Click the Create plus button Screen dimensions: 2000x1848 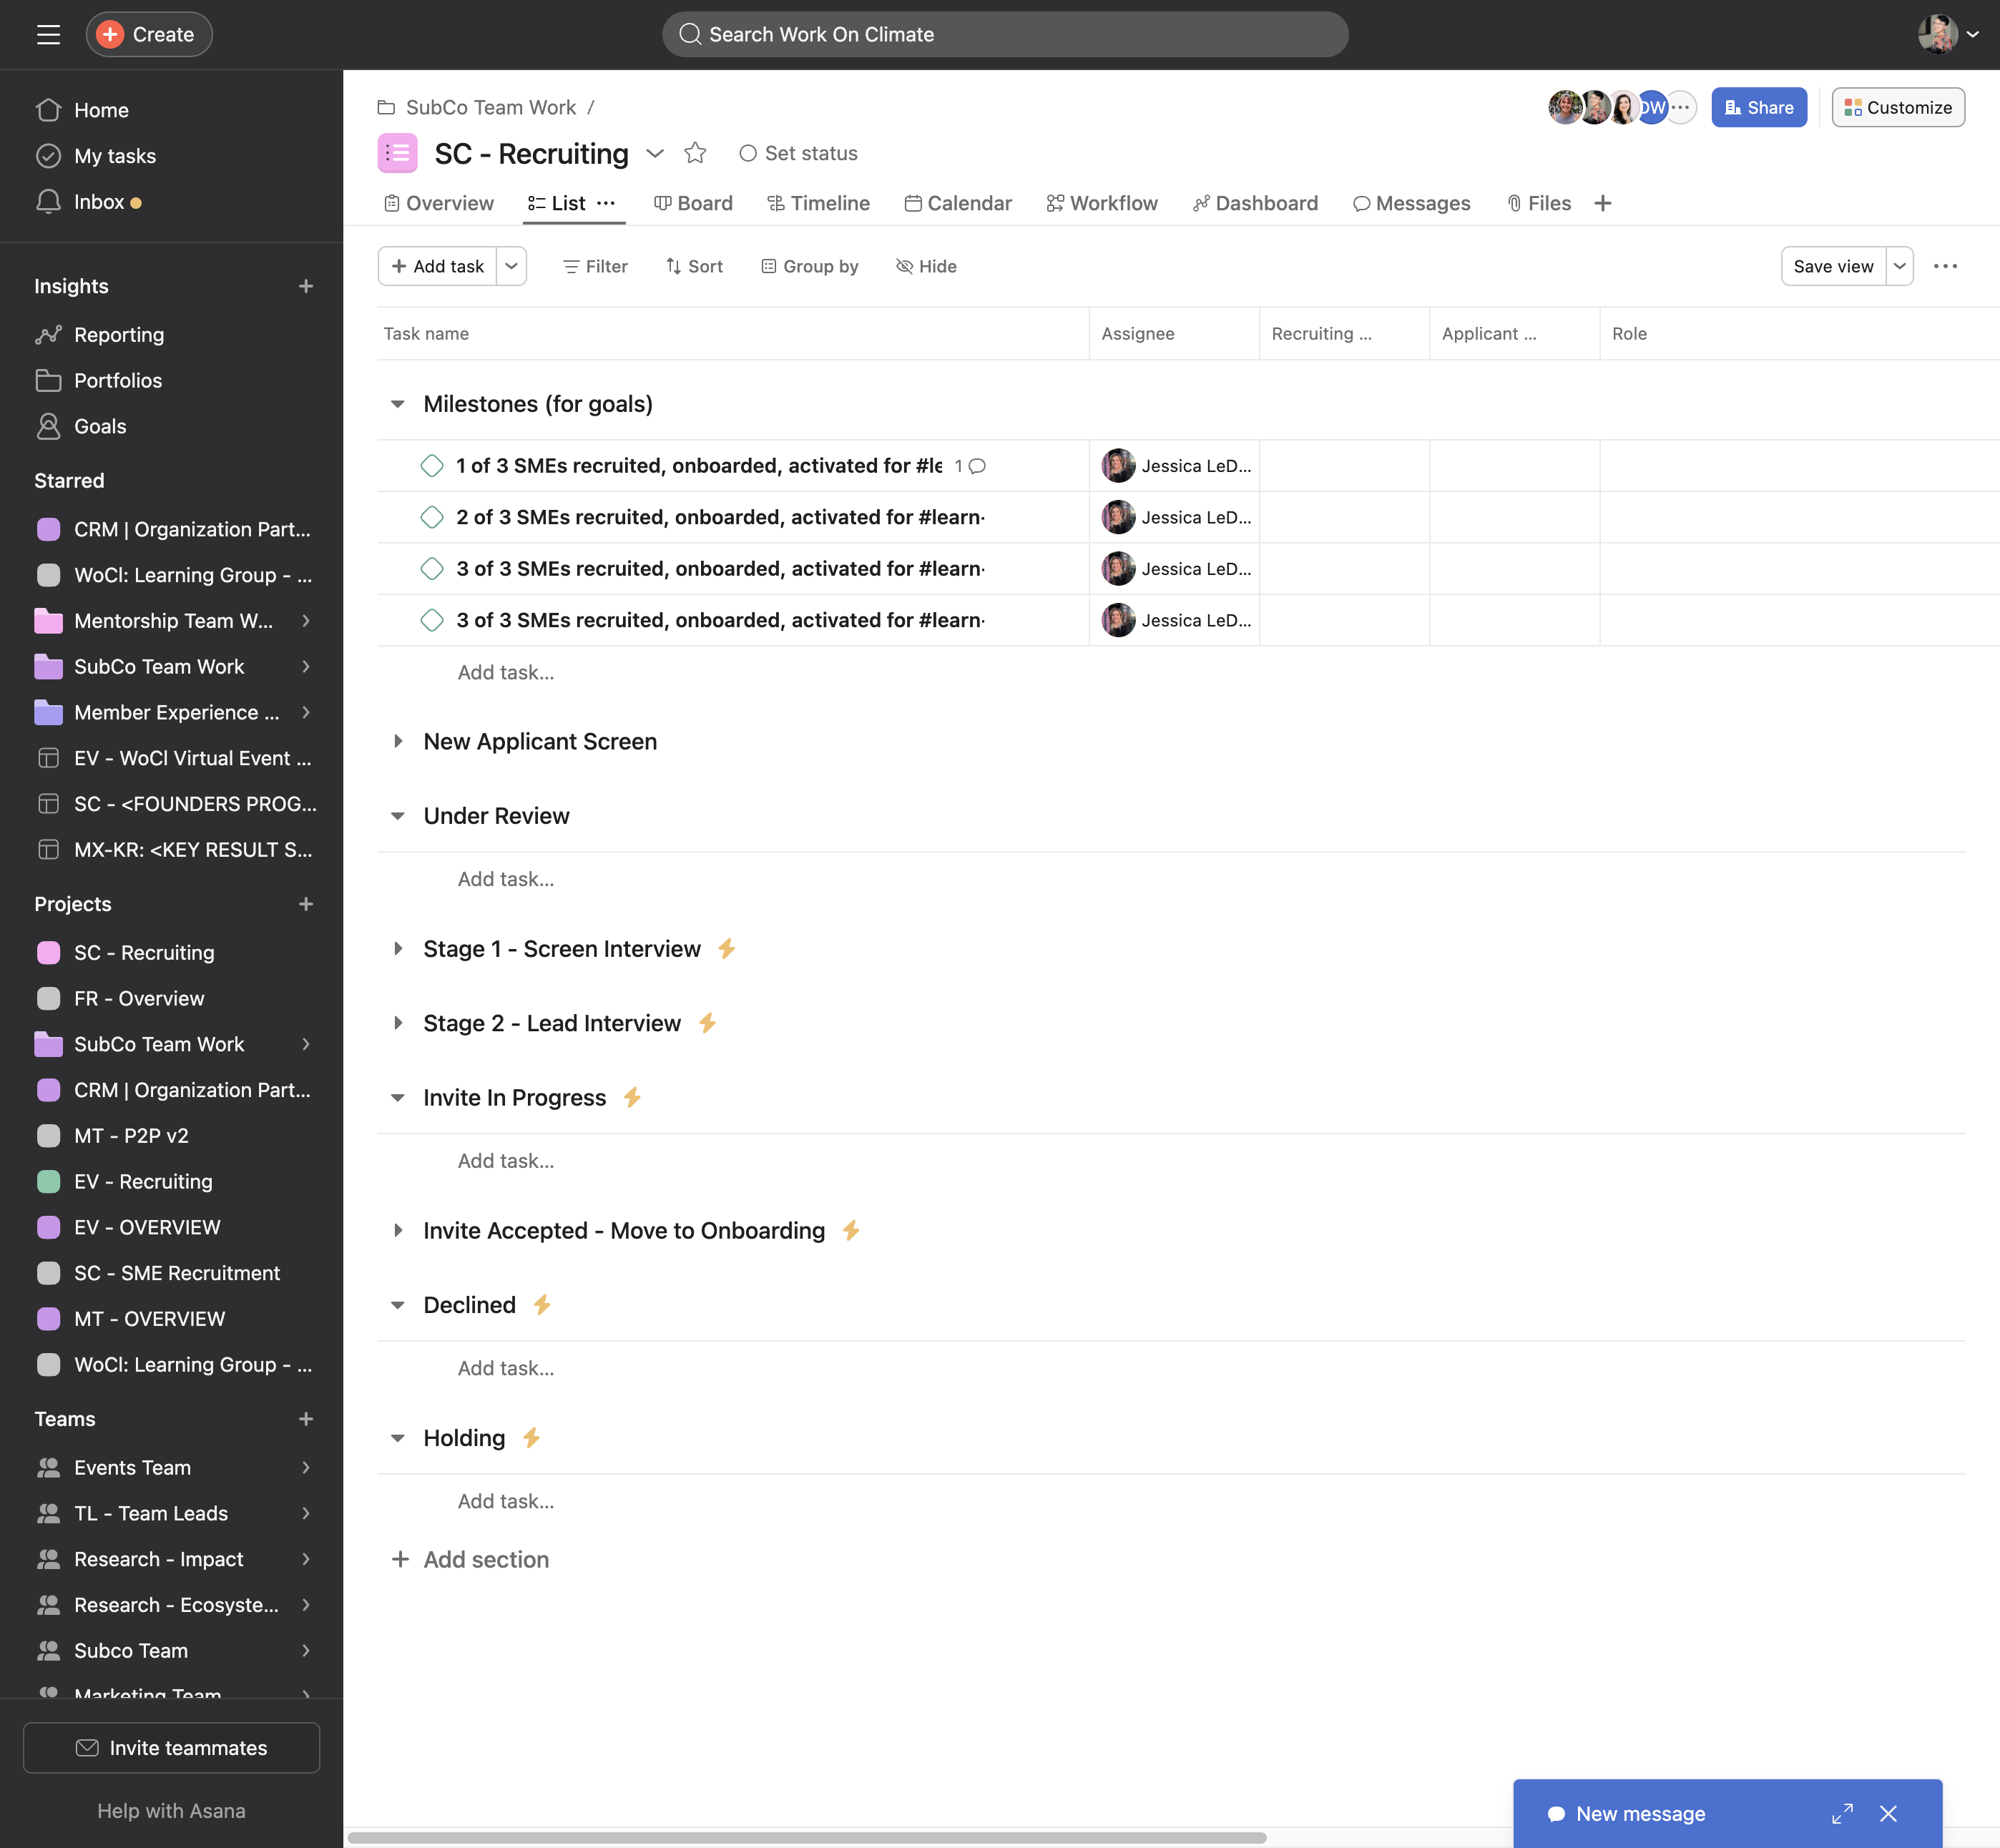point(149,35)
